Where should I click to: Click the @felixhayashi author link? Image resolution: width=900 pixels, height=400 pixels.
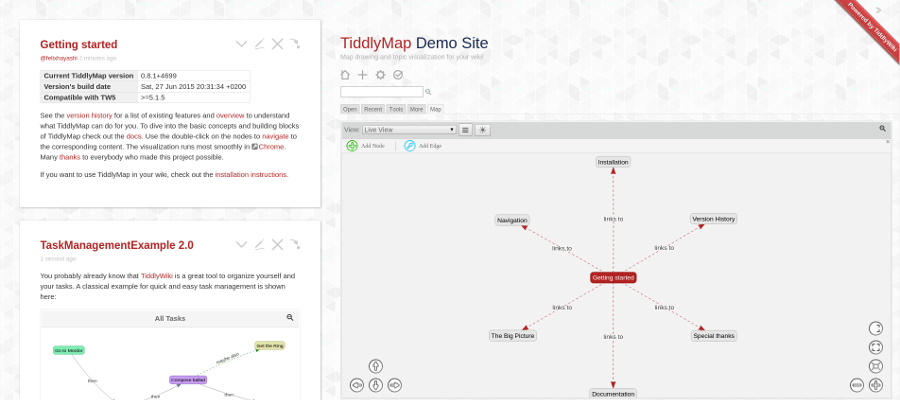click(59, 58)
